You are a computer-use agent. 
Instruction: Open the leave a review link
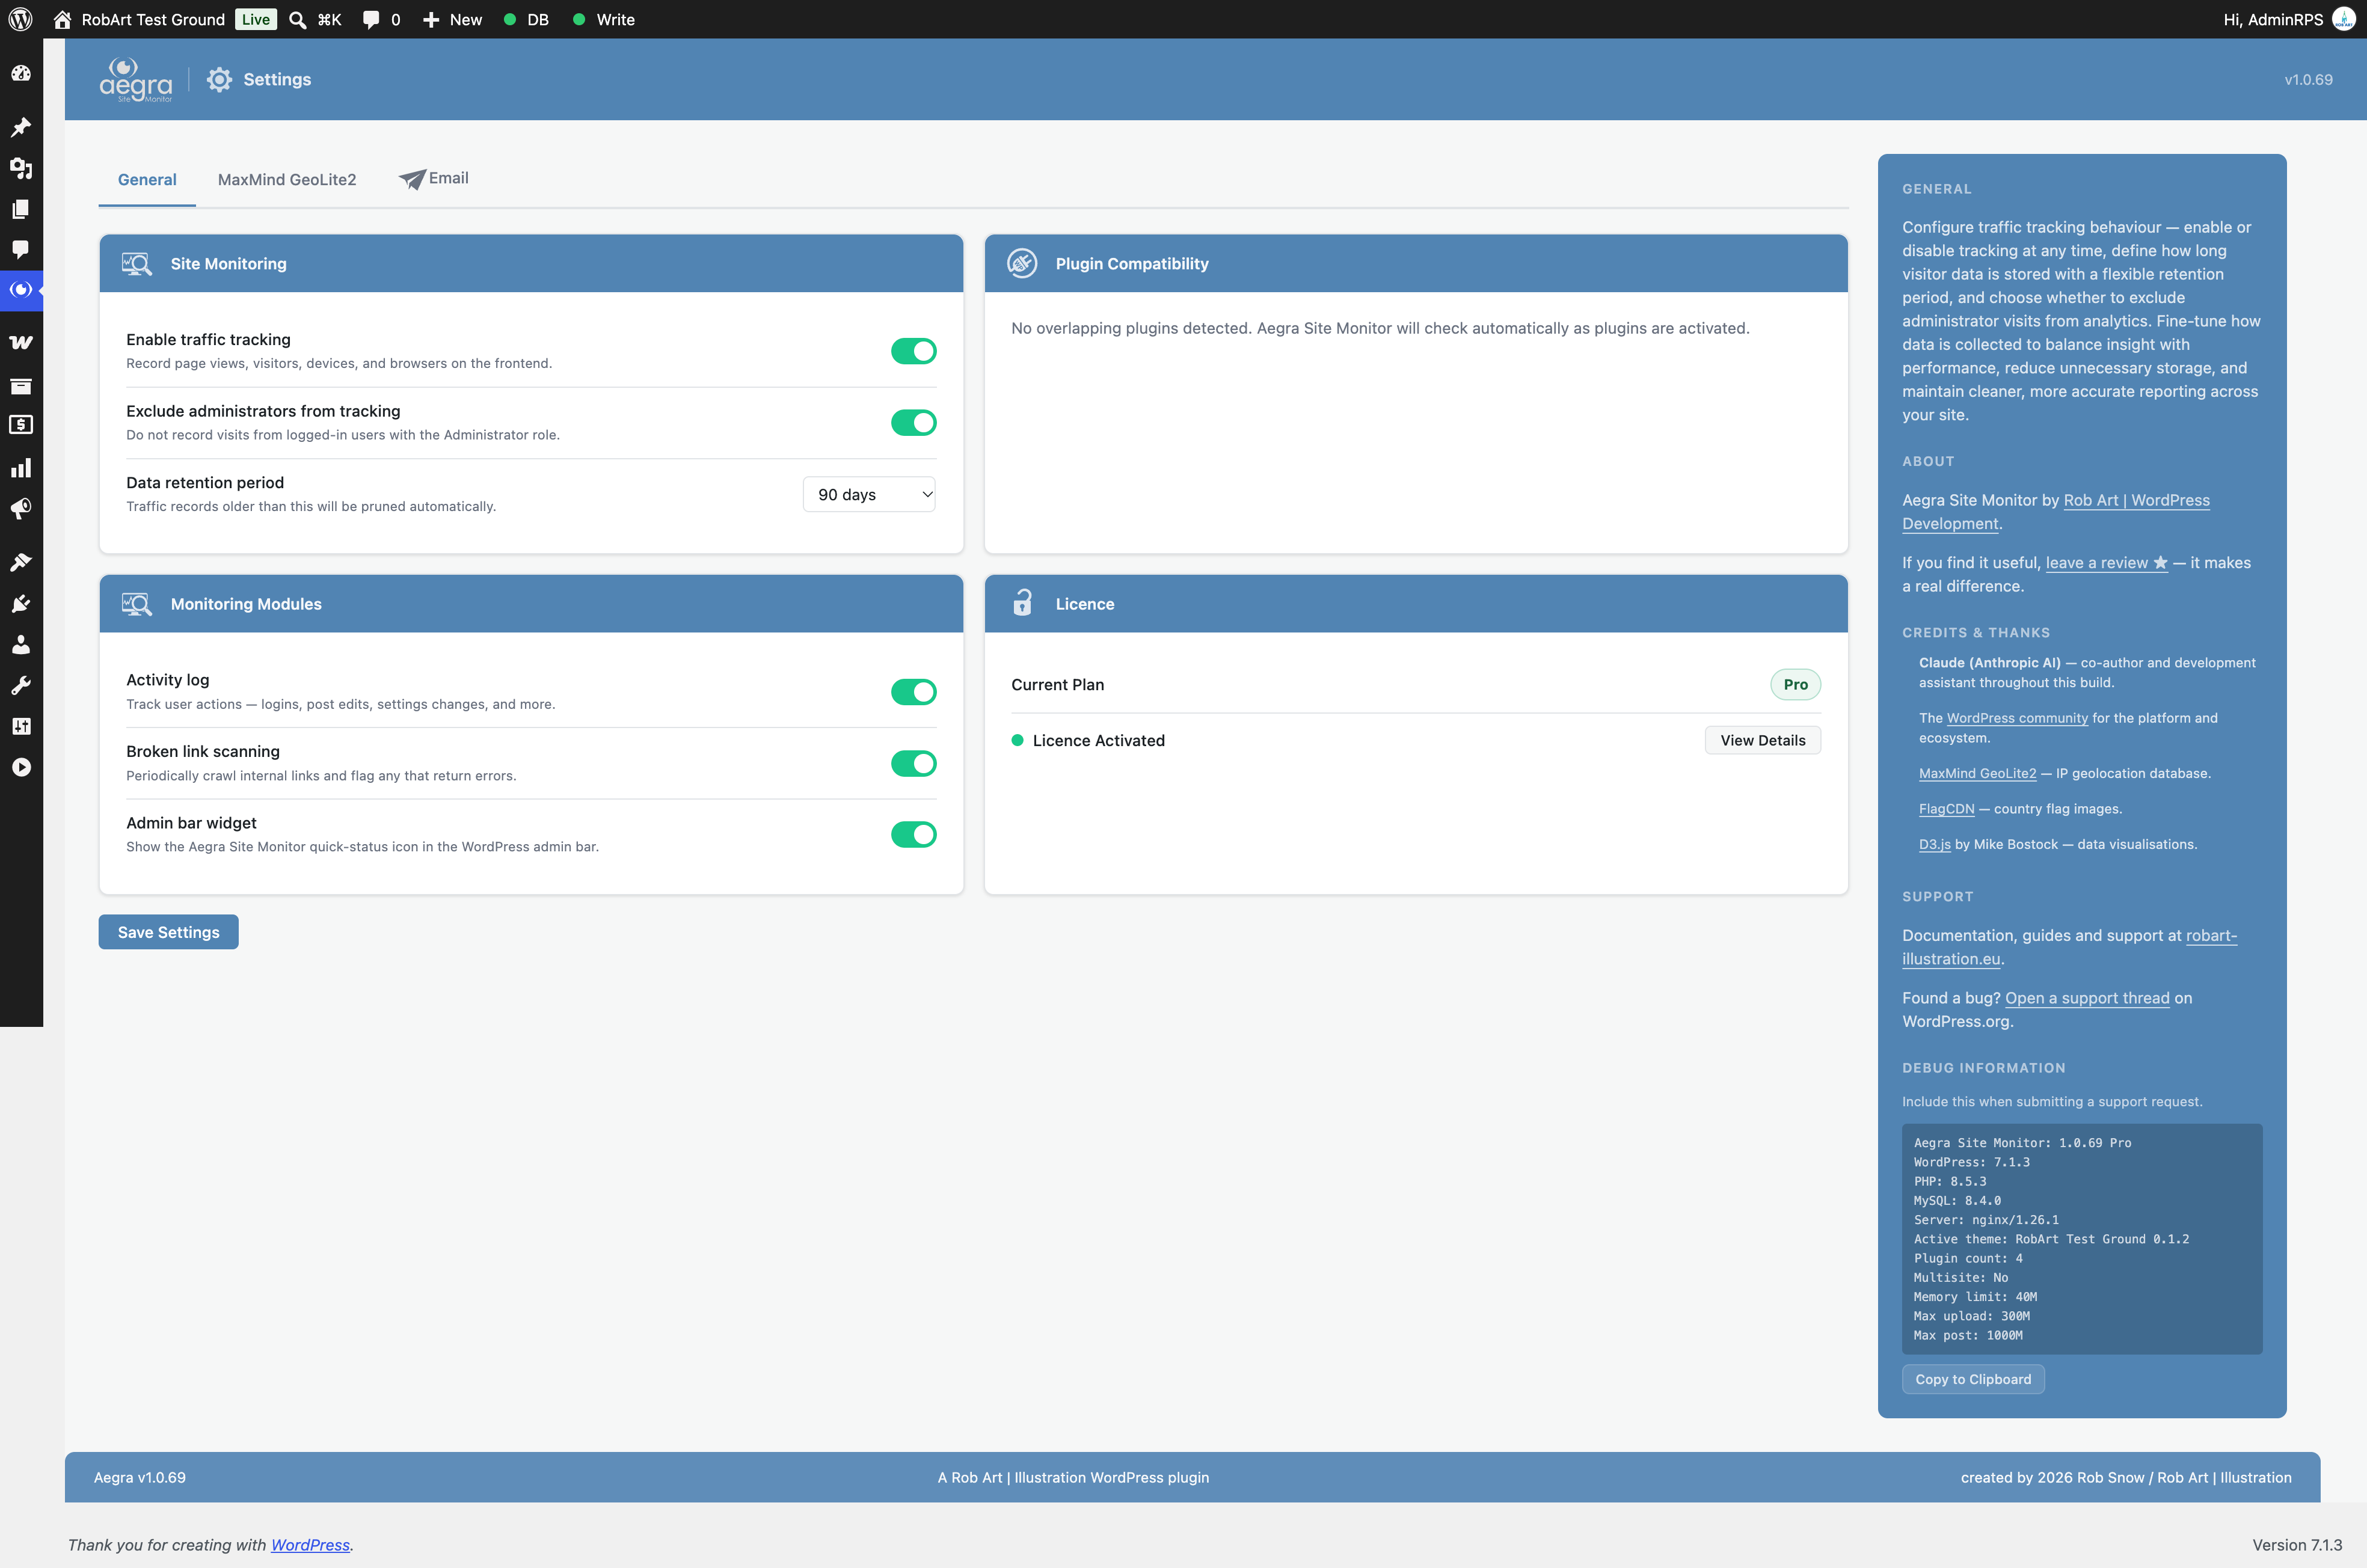point(2106,563)
